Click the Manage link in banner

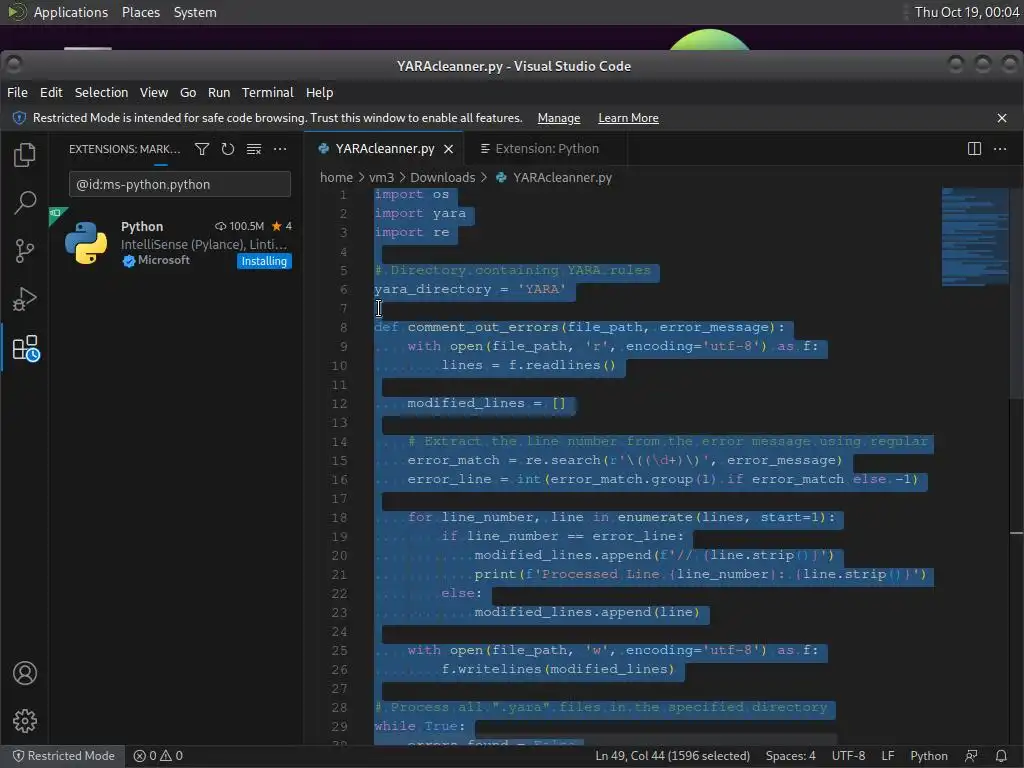coord(558,118)
